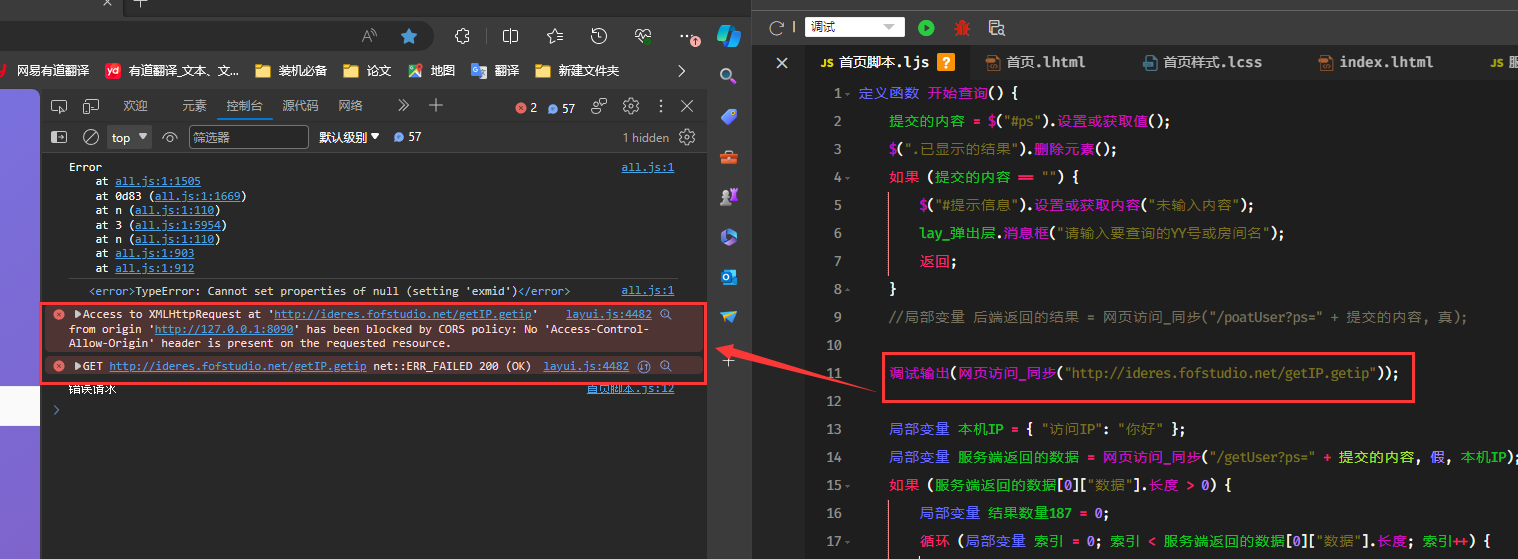1518x559 pixels.
Task: Run the project with green play button
Action: point(927,27)
